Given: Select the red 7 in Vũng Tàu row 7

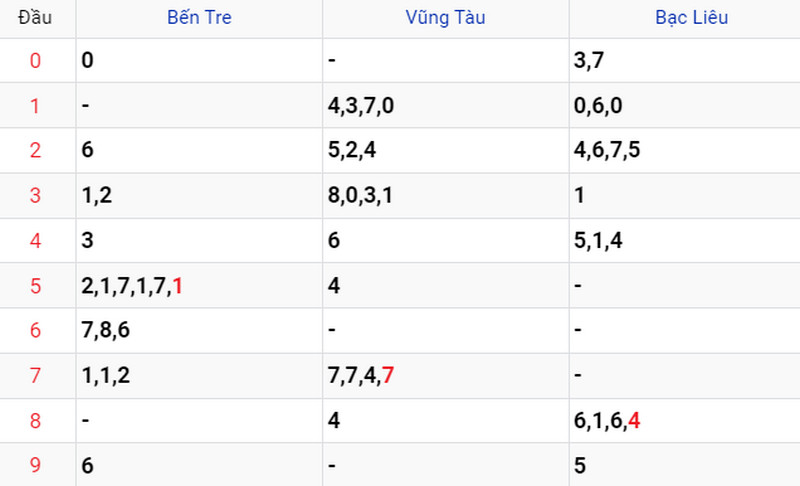Looking at the screenshot, I should [x=388, y=376].
